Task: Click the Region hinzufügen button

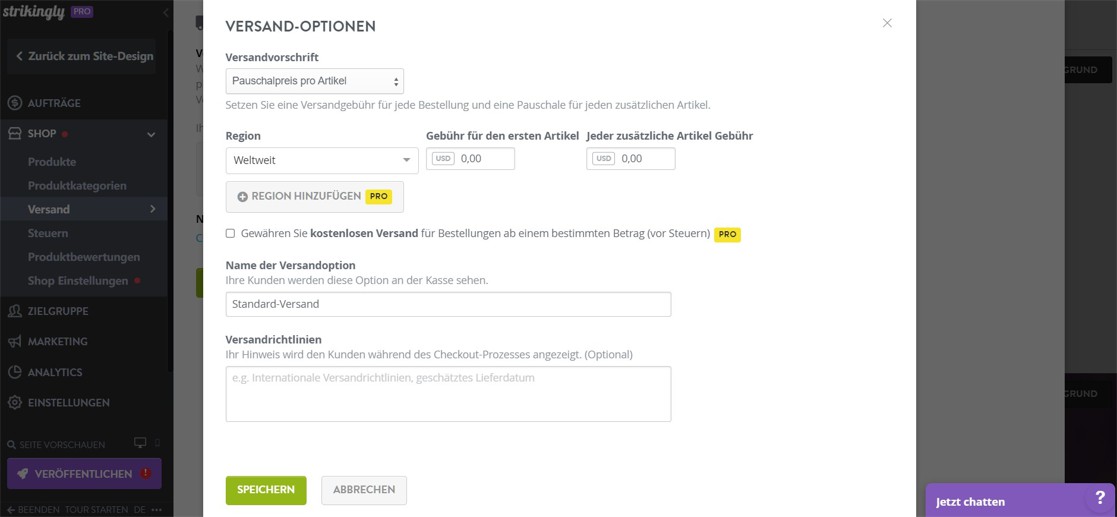Action: [314, 197]
